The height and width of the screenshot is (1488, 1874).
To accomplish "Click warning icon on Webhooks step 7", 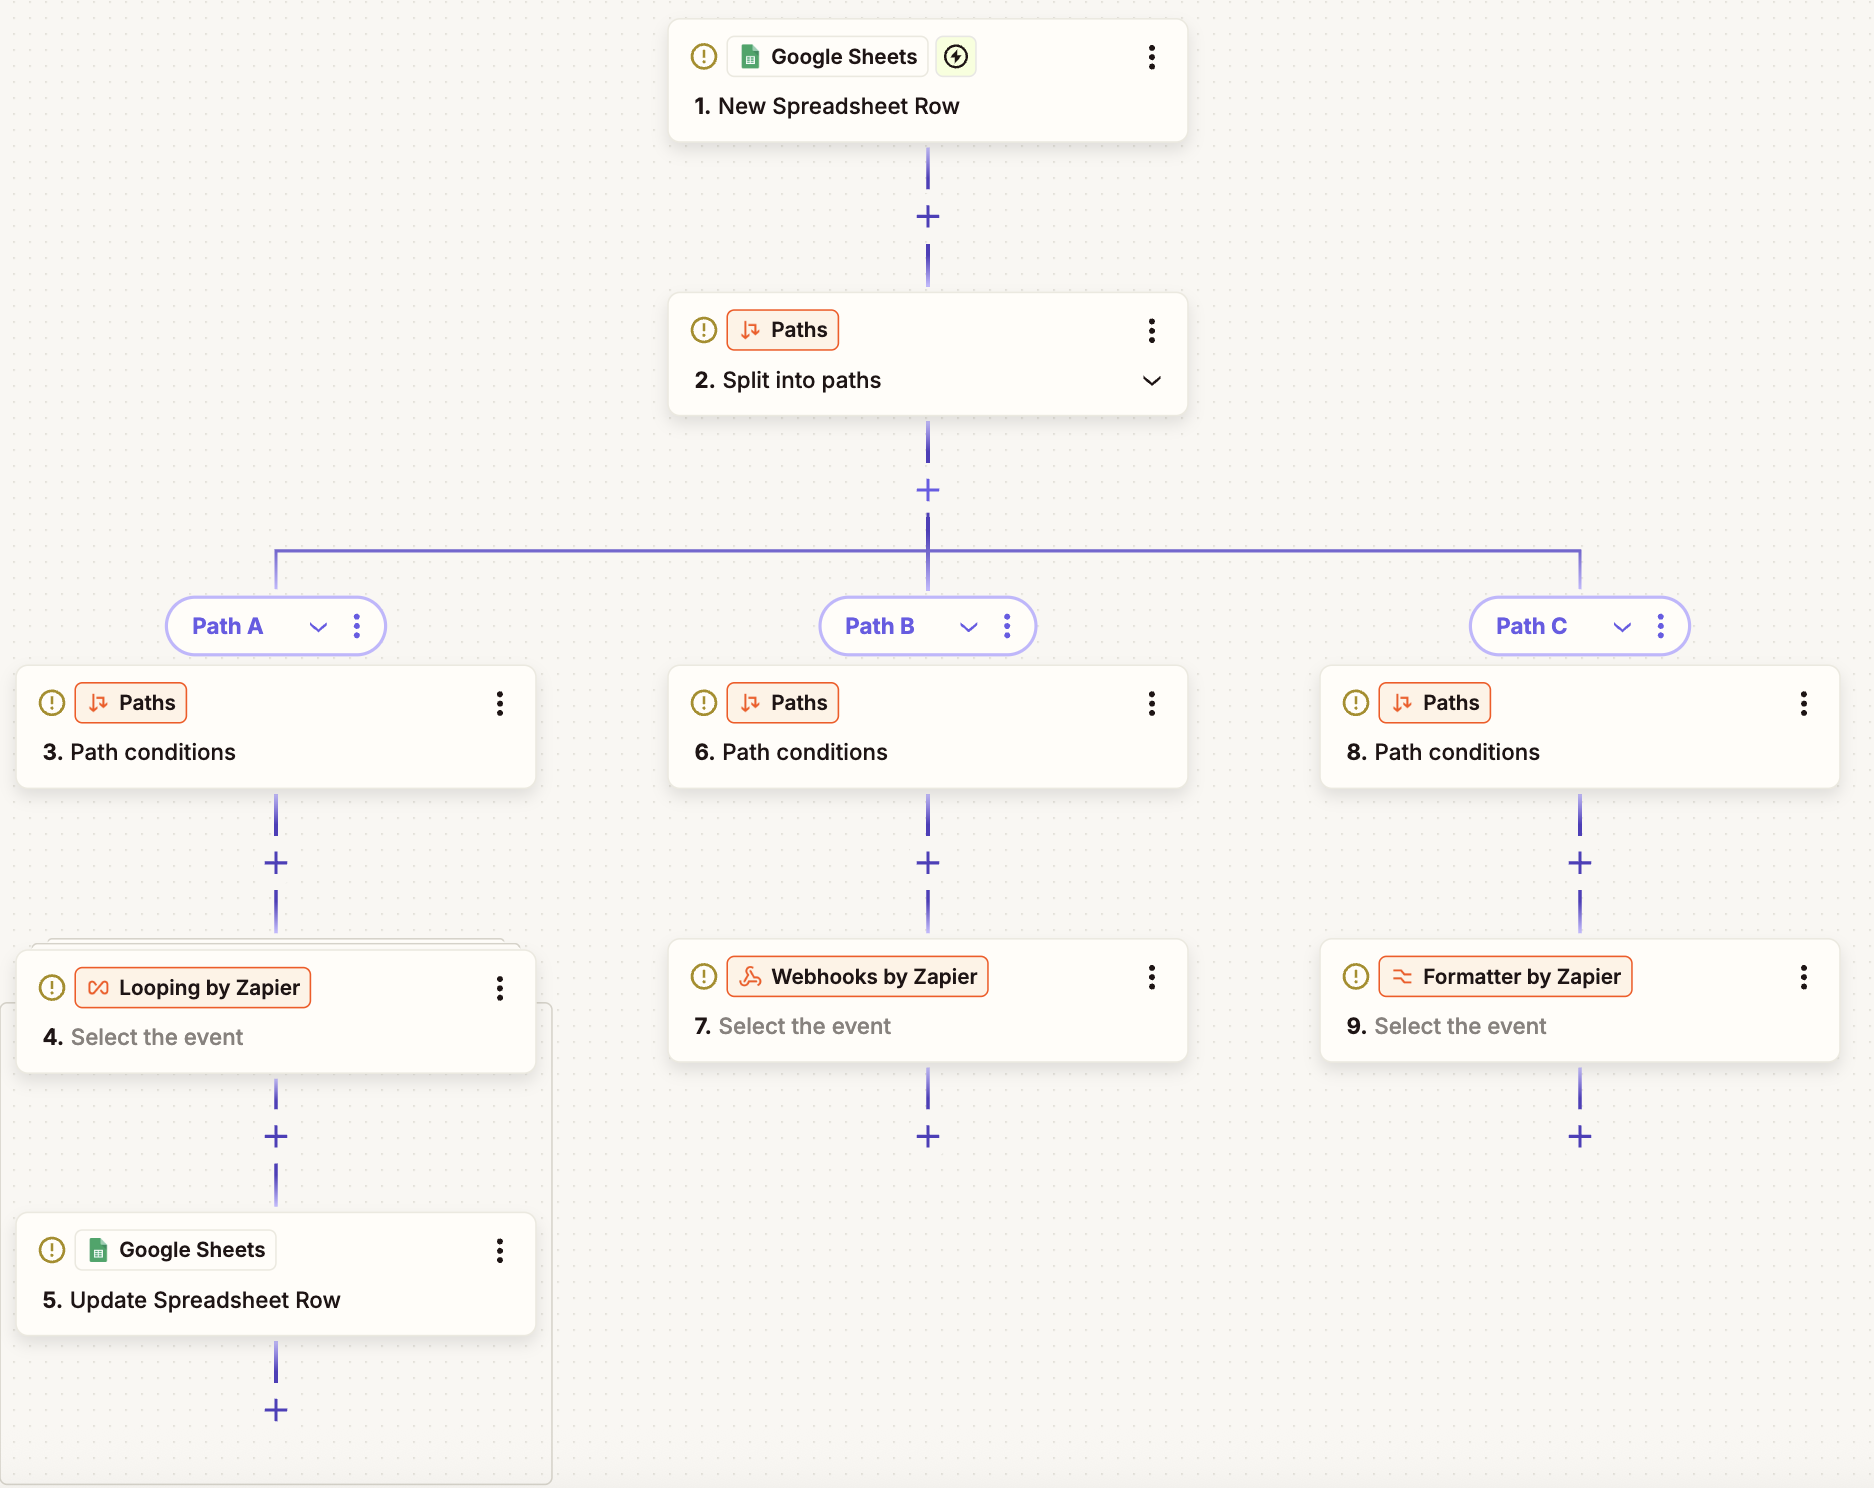I will [x=704, y=977].
